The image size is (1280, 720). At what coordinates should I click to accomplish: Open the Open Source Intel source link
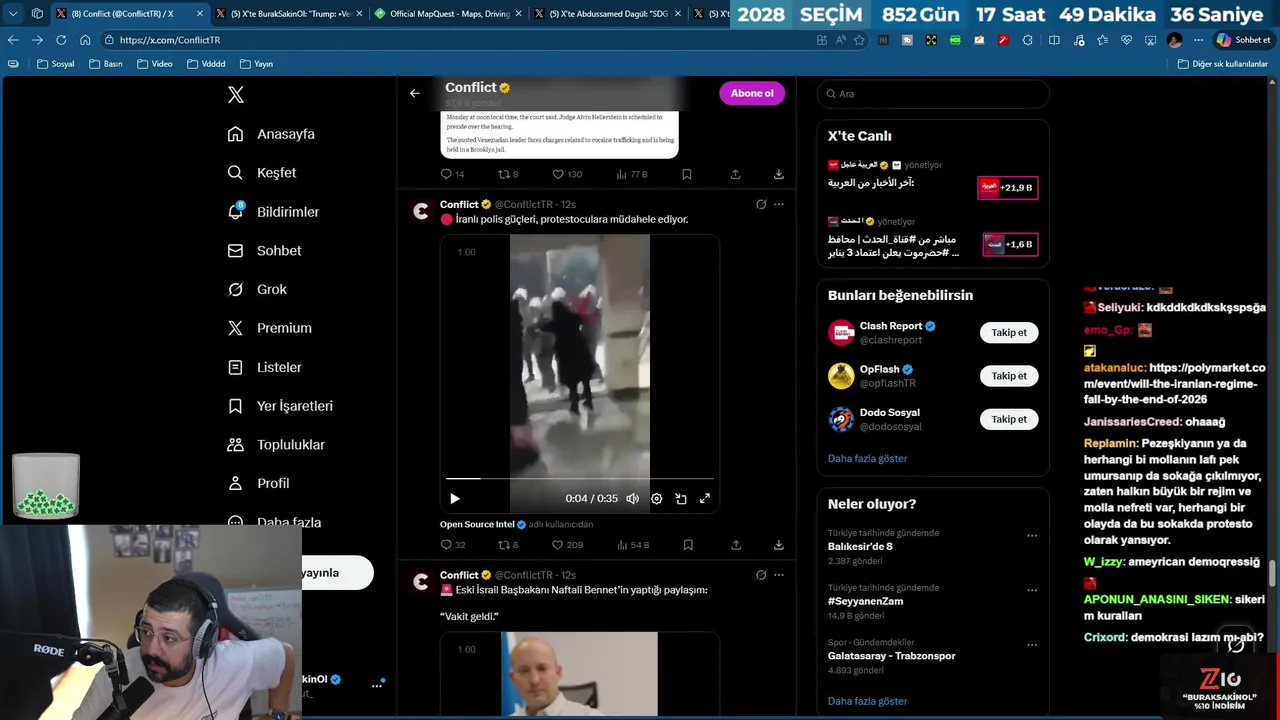[483, 524]
